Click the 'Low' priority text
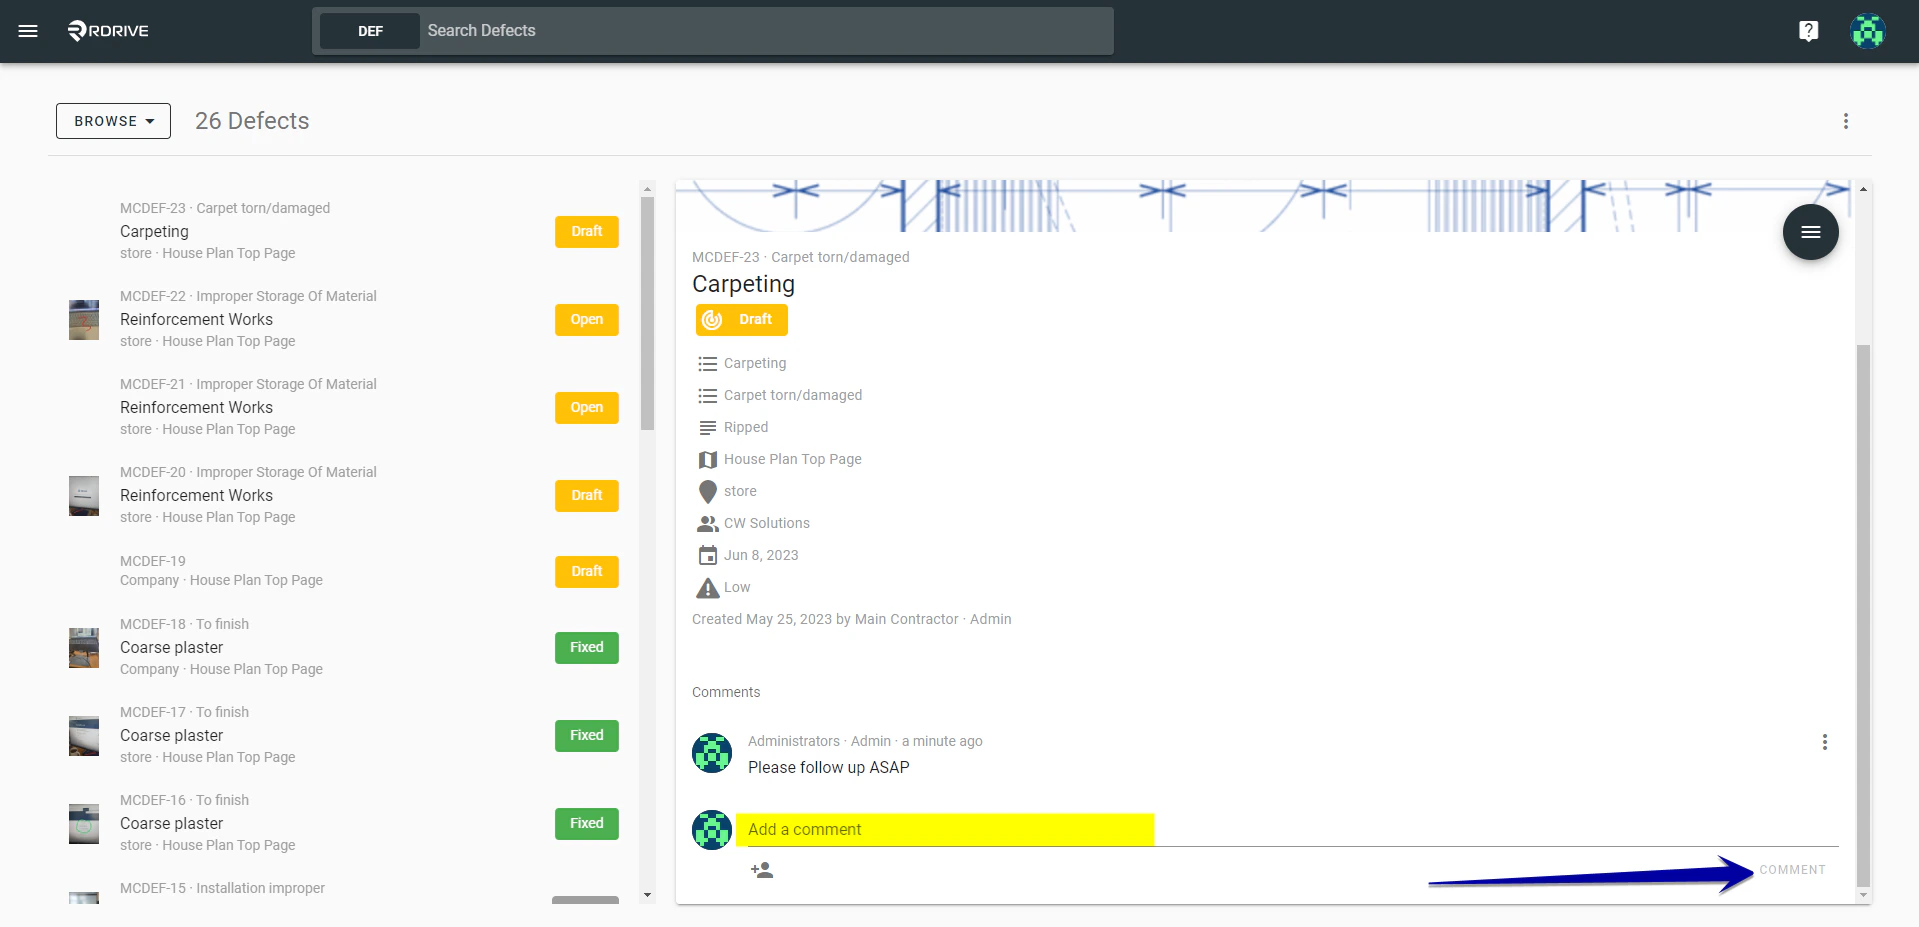Screen dimensions: 1919x927 pos(737,588)
